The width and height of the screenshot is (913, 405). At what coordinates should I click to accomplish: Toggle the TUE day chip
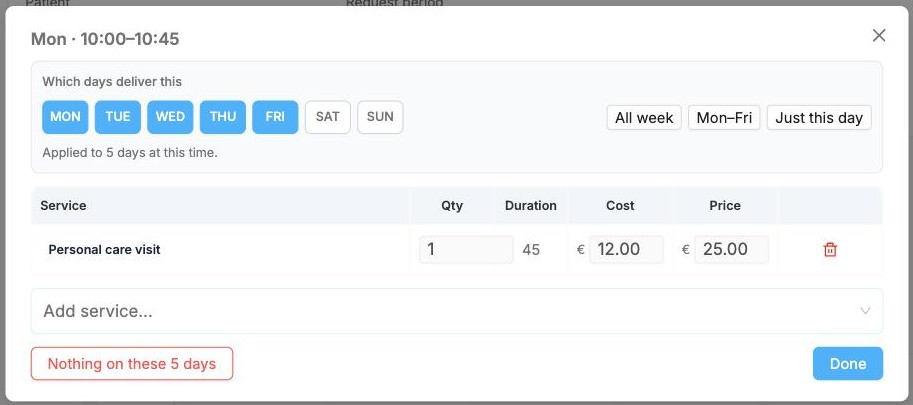pyautogui.click(x=118, y=117)
